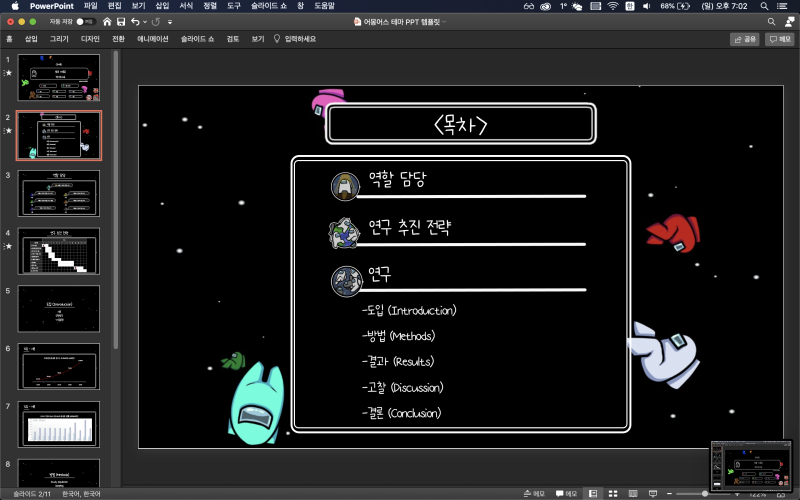Click the slide panel vertical scrollbar
The width and height of the screenshot is (800, 500).
[116, 200]
